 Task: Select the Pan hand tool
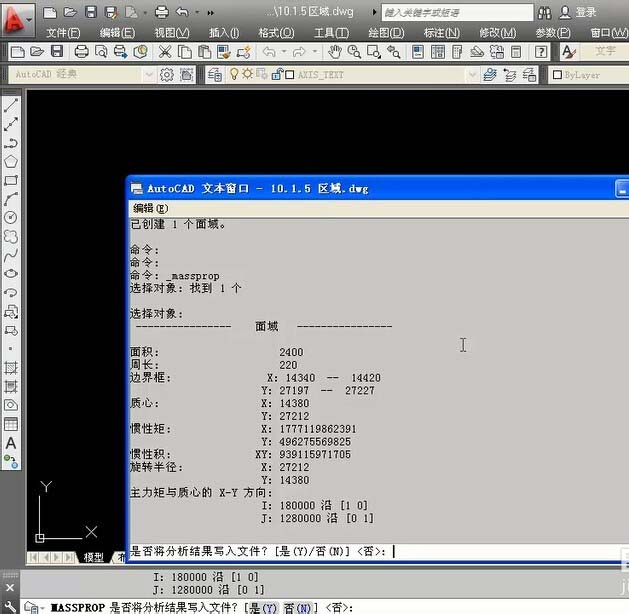coord(335,52)
